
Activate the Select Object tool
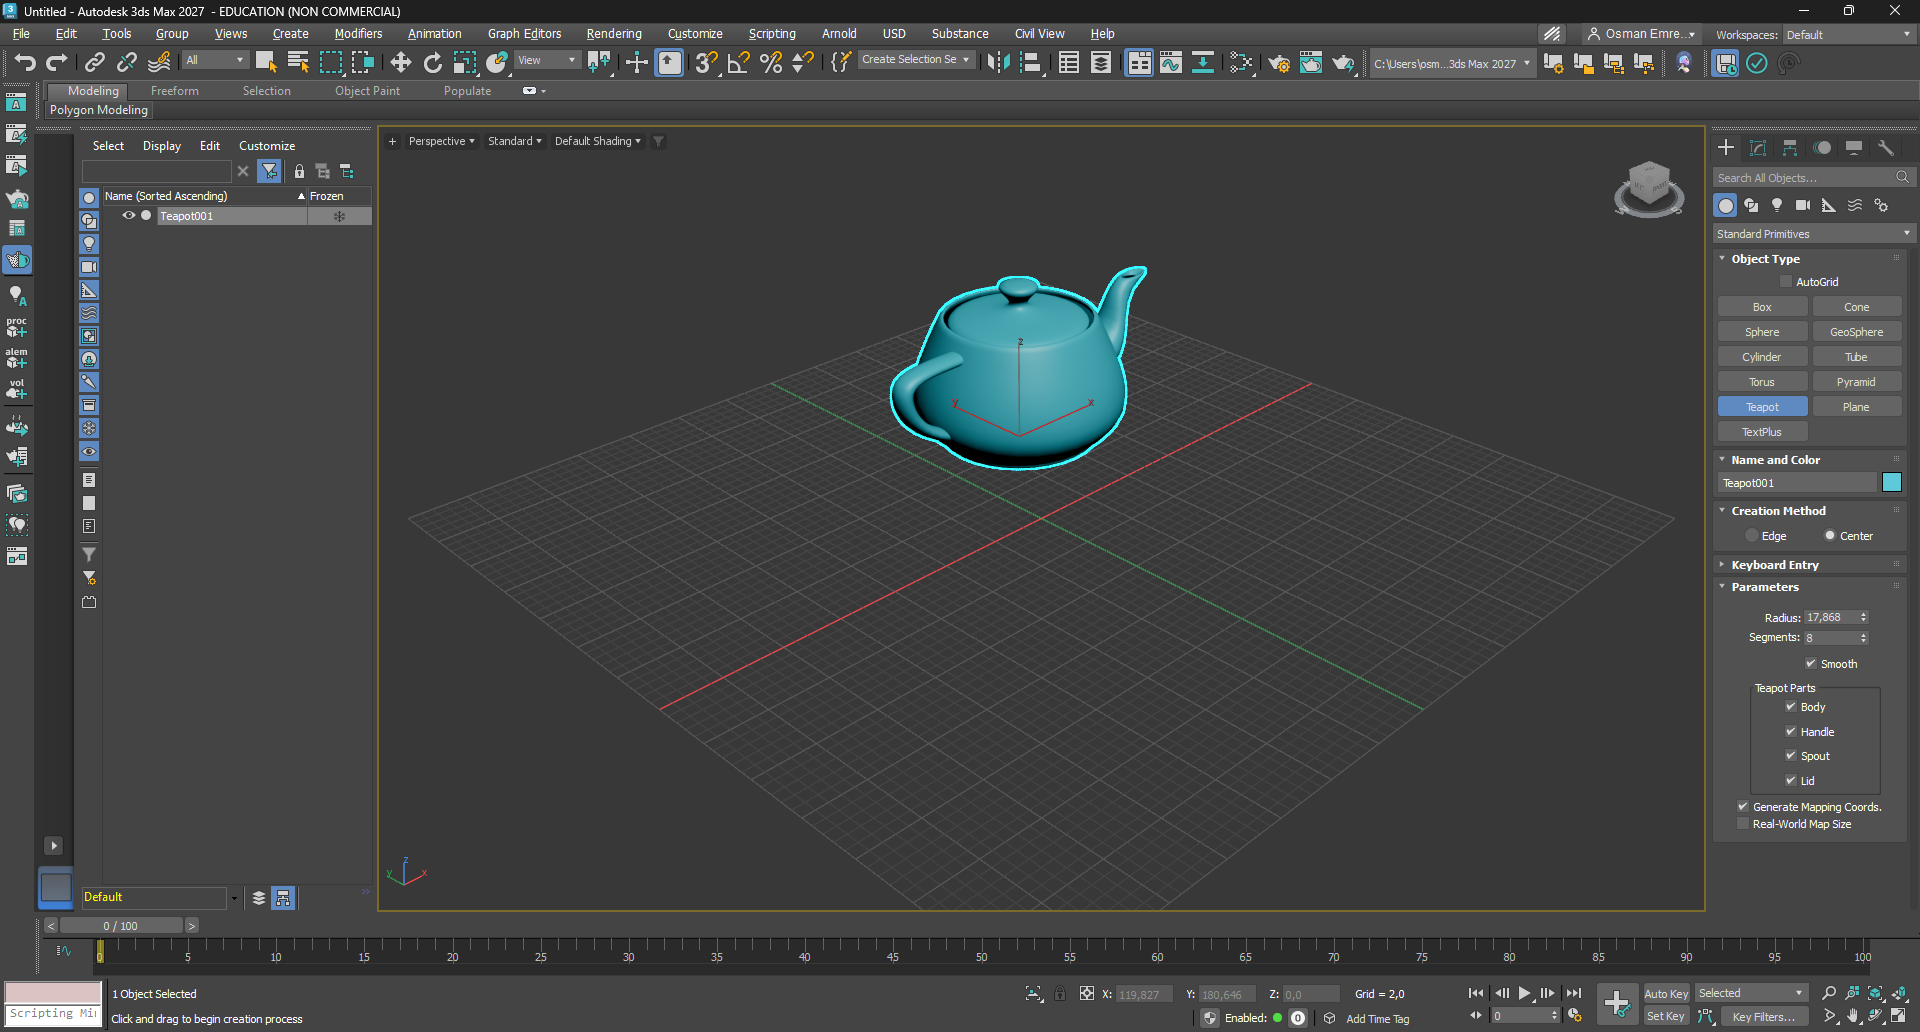266,63
